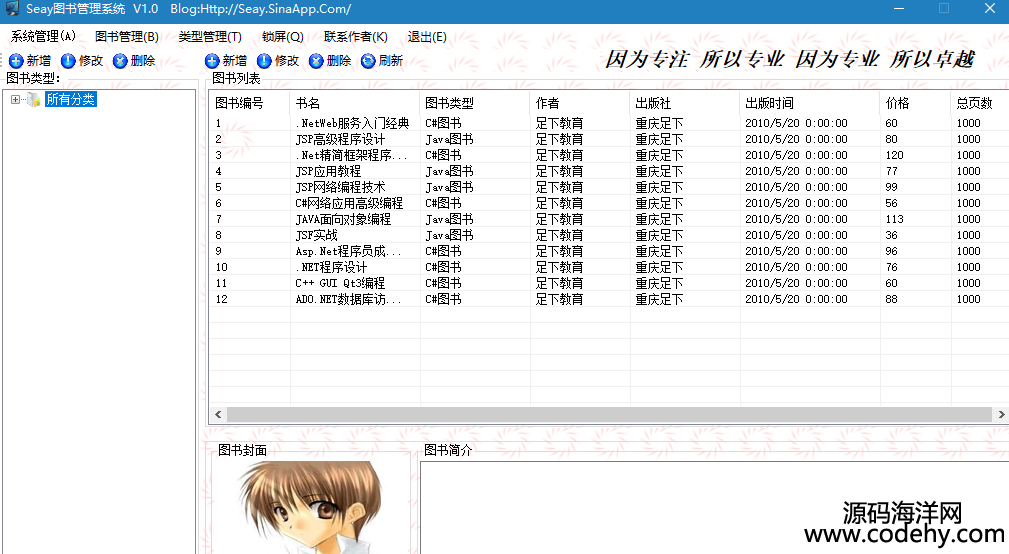
Task: Click the horizontal scrollbar thumb of book list
Action: 609,414
